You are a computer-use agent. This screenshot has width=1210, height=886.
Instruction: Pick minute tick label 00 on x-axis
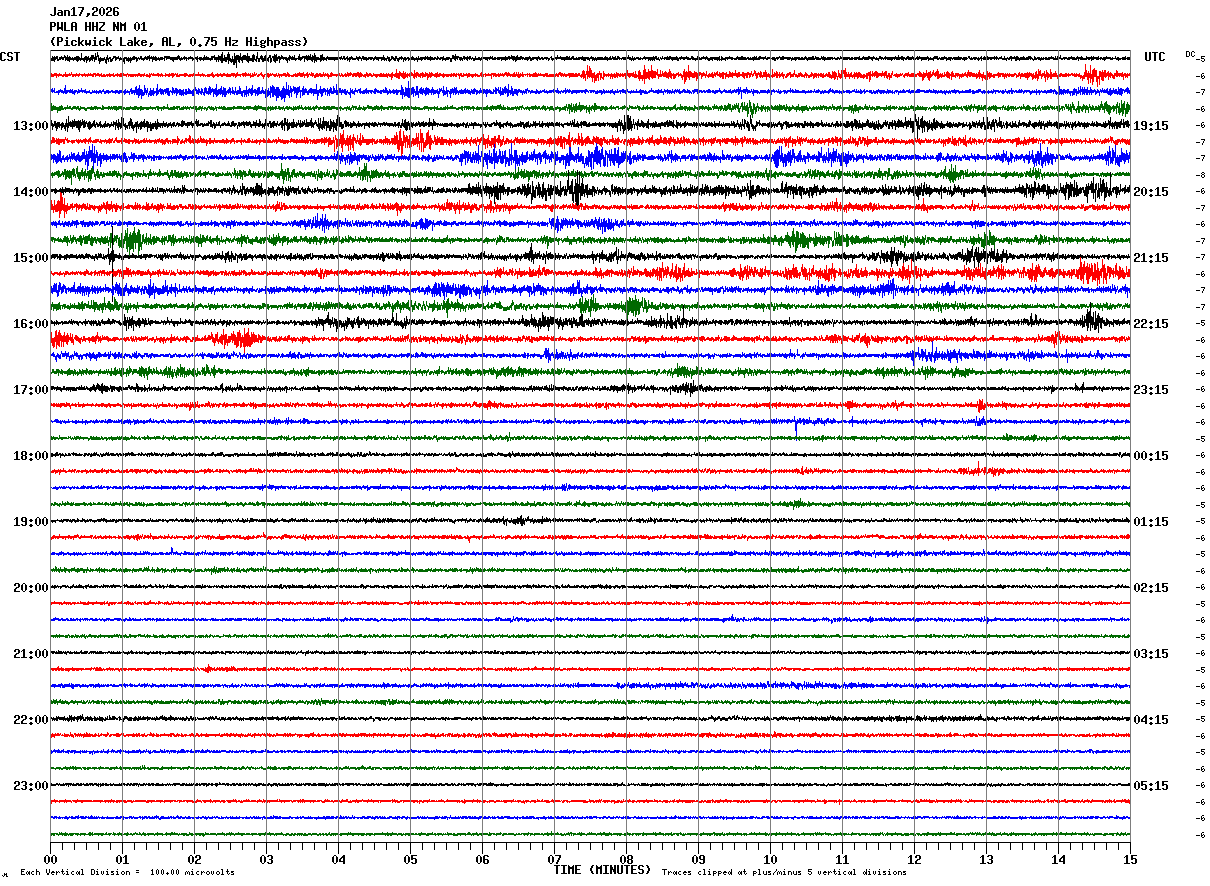click(x=50, y=859)
